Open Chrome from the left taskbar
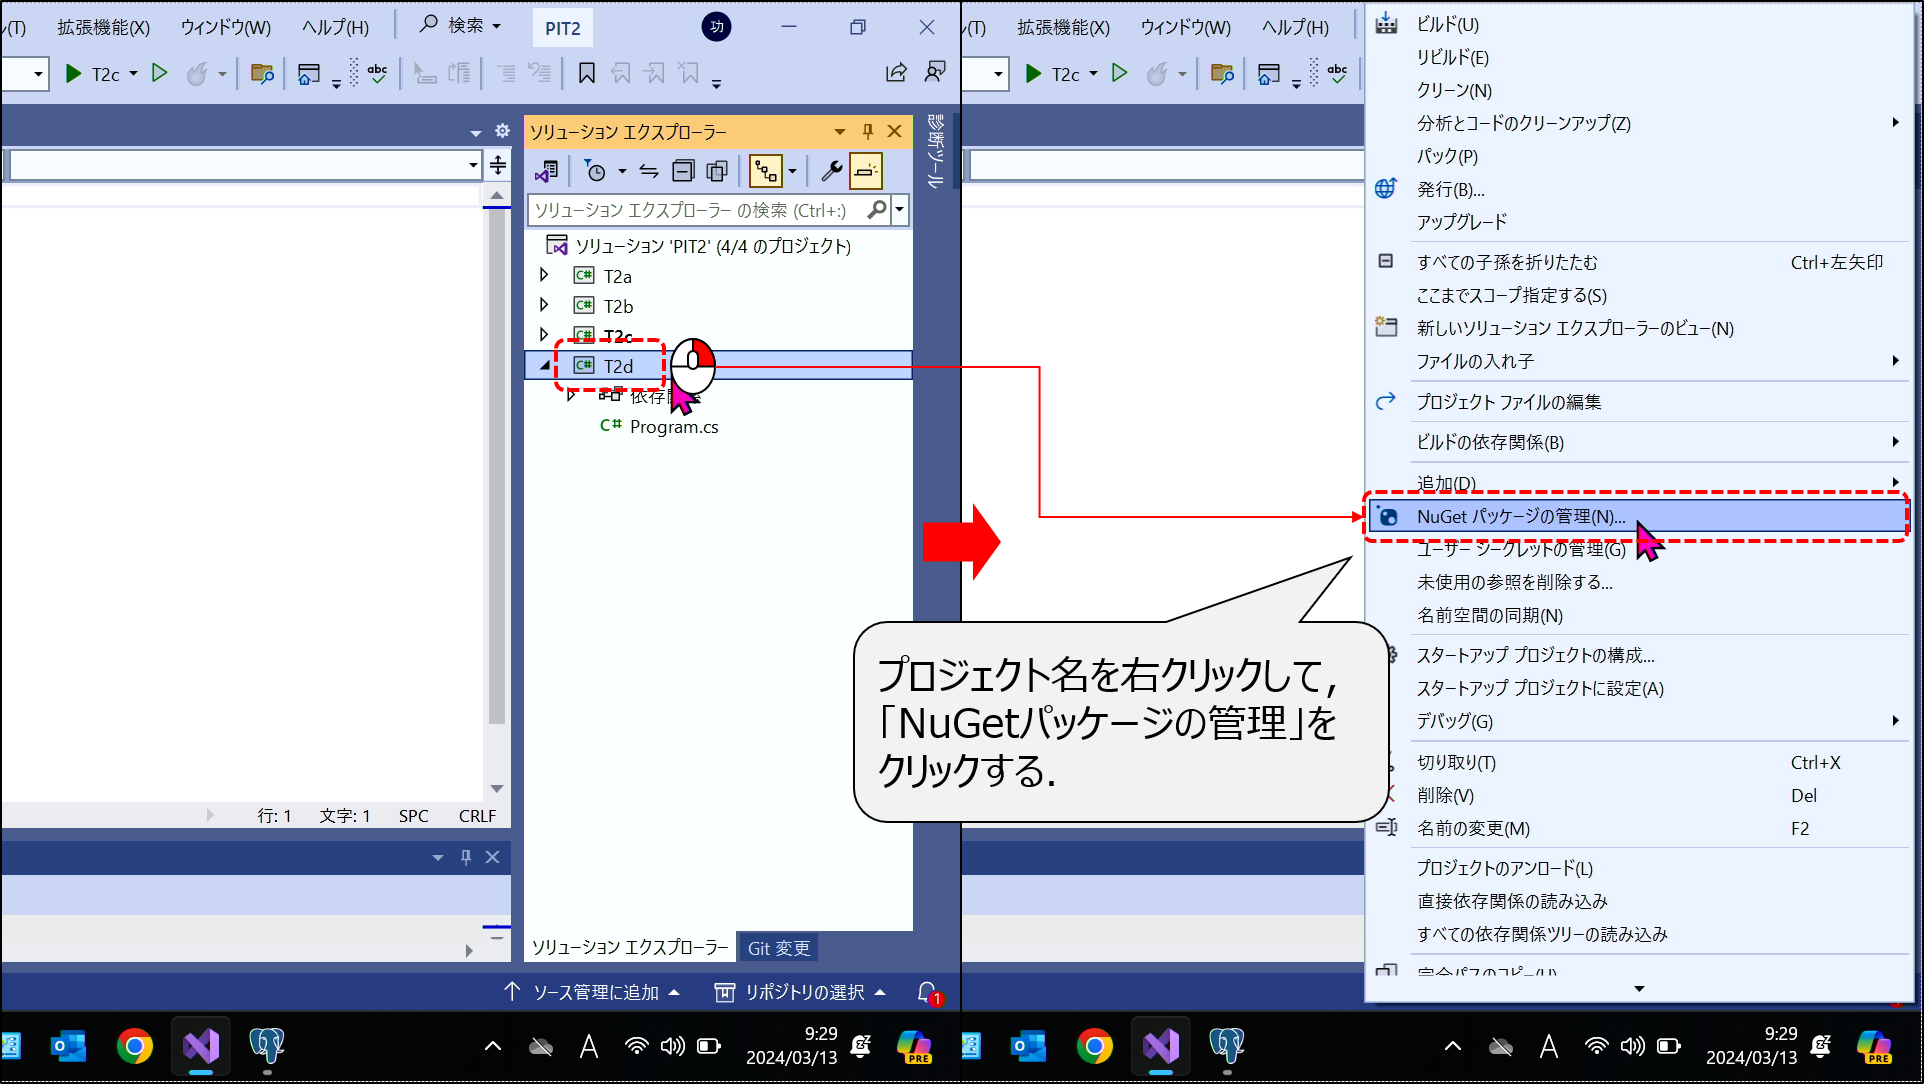1924x1084 pixels. tap(134, 1046)
